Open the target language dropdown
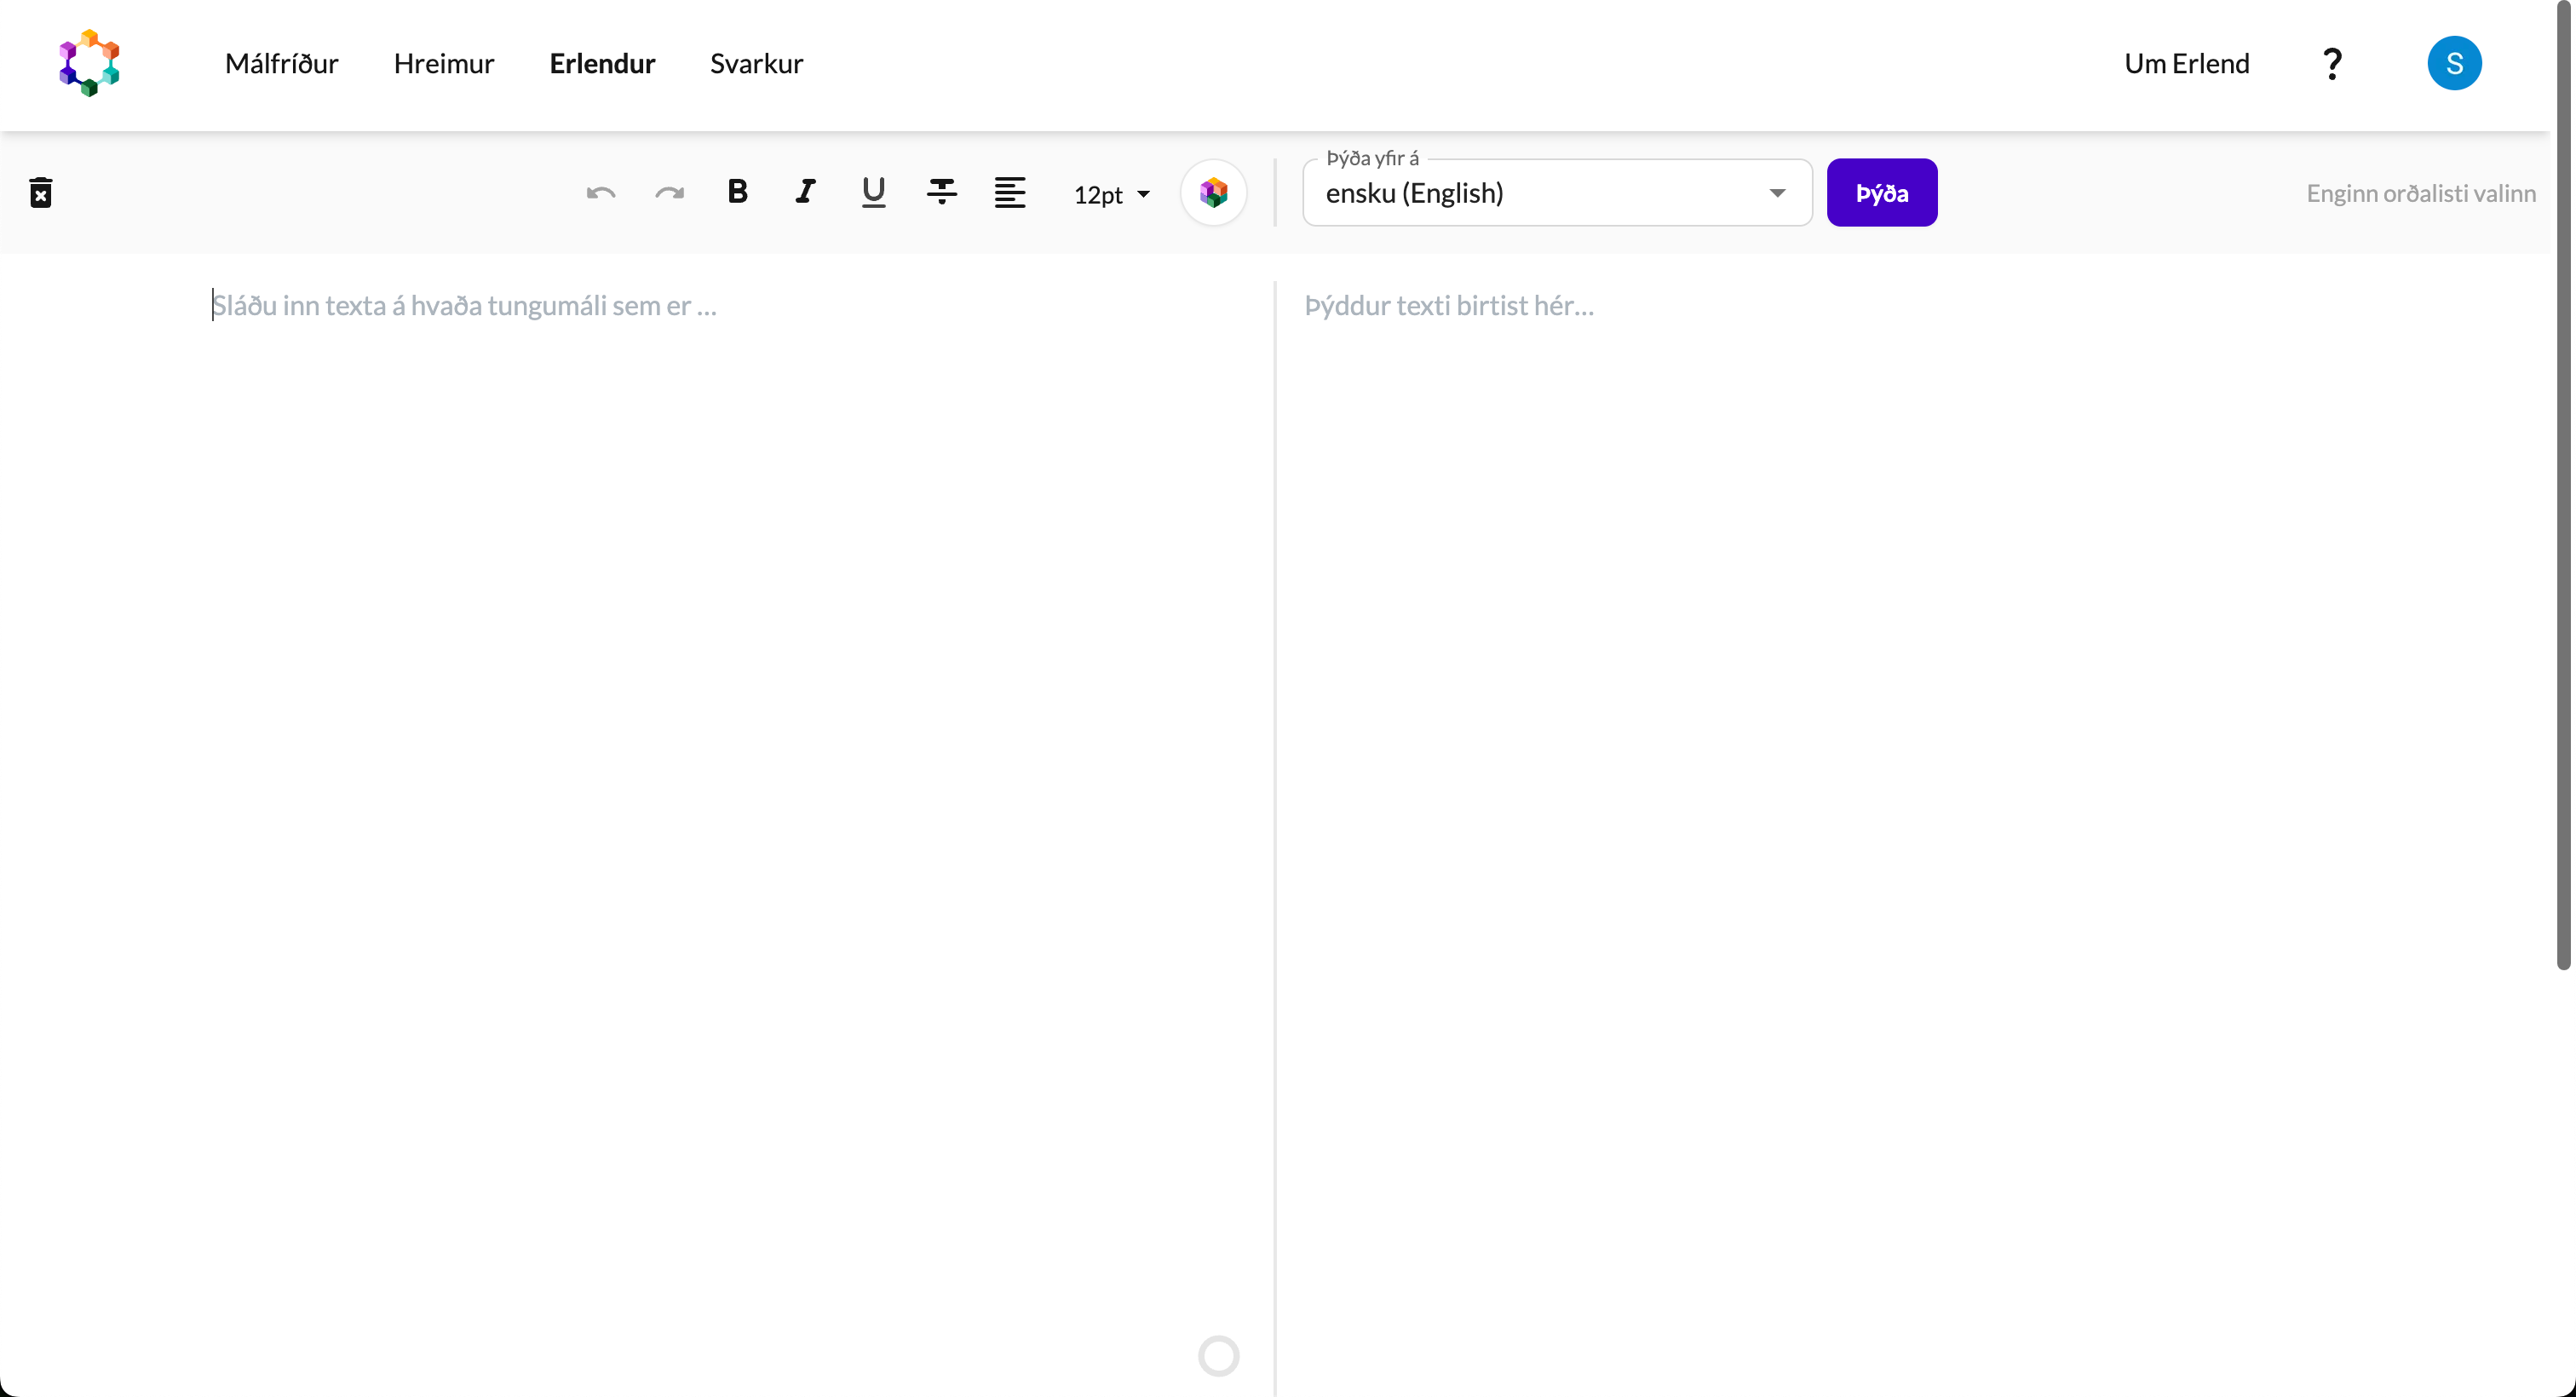The image size is (2576, 1397). [x=1557, y=193]
